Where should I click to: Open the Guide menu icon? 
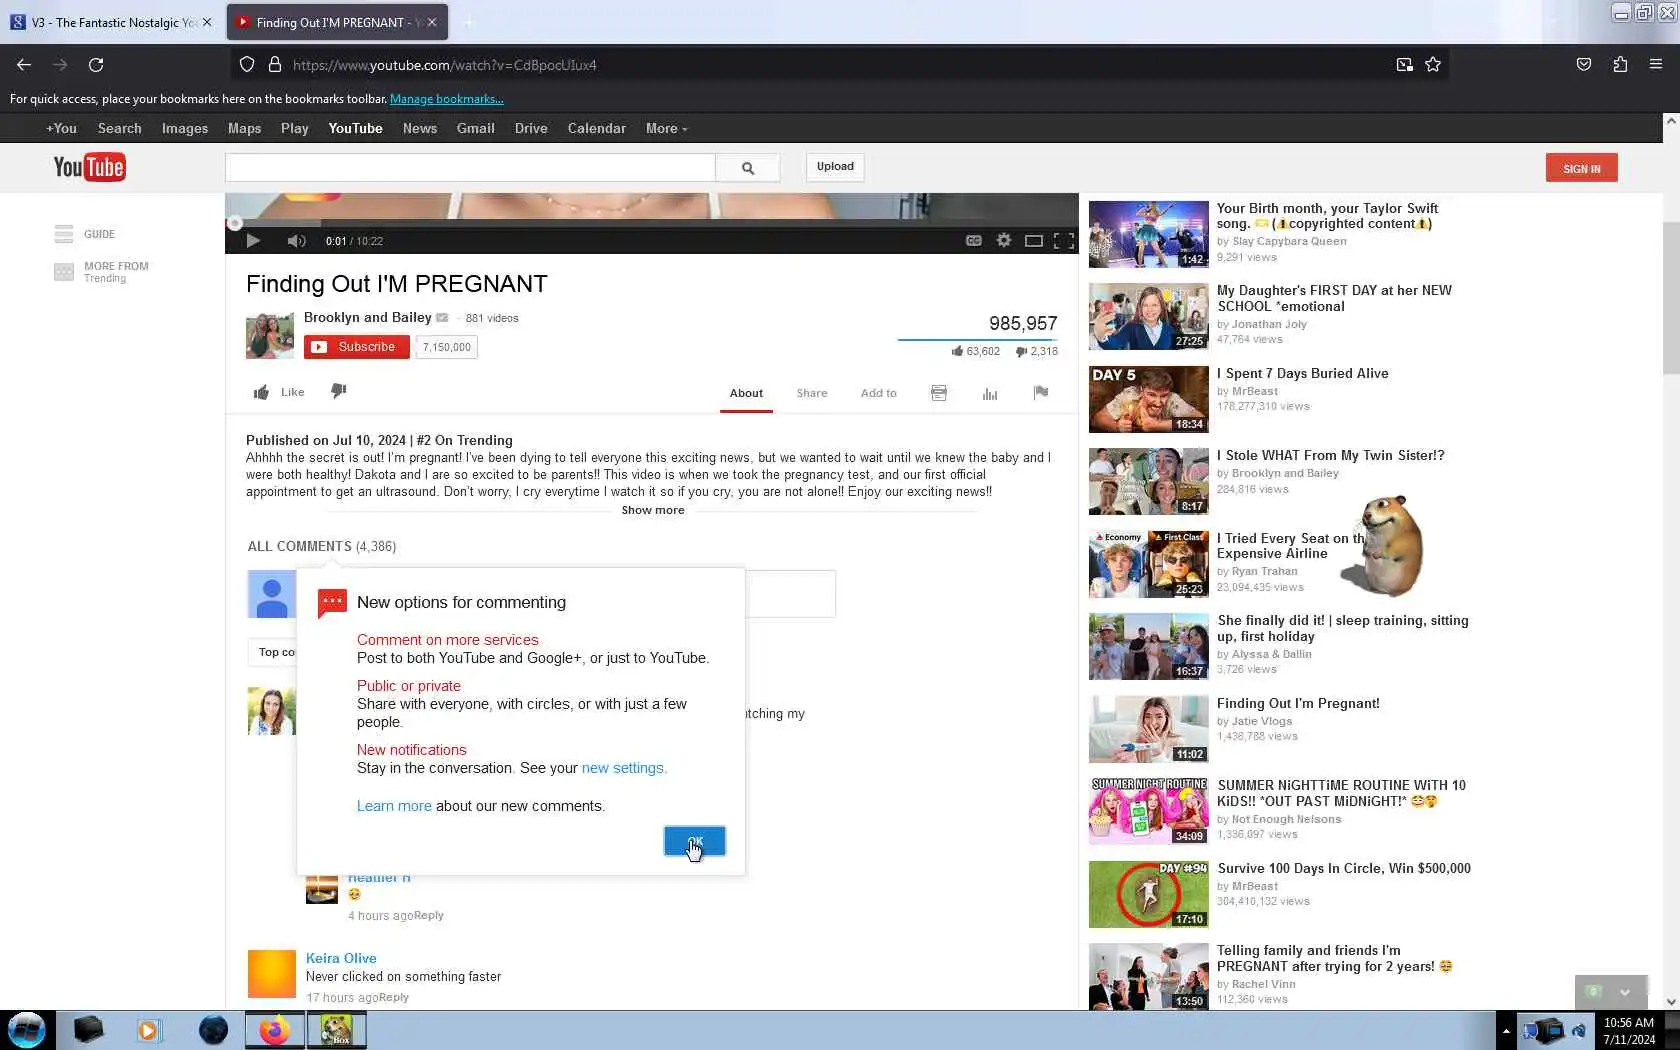coord(64,234)
